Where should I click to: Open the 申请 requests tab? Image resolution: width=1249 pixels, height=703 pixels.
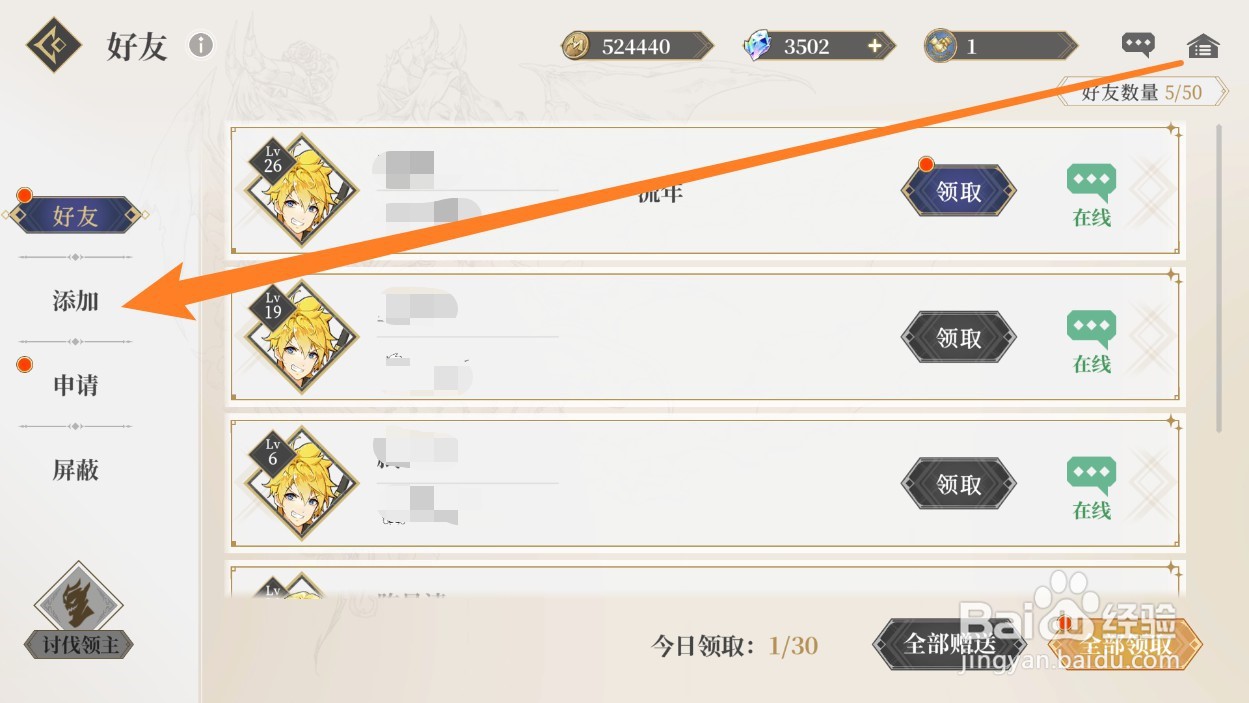pyautogui.click(x=76, y=385)
